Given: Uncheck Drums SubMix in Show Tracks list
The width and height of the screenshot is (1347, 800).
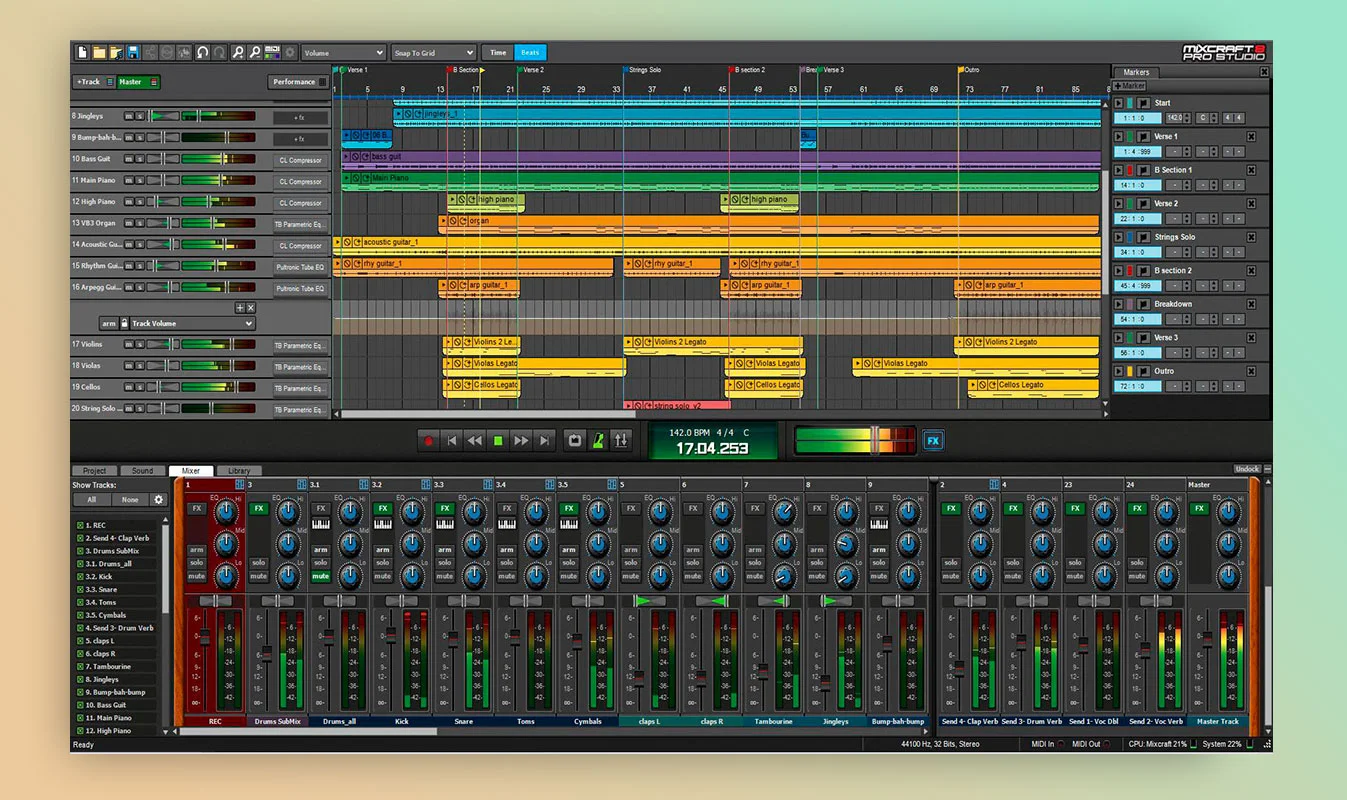Looking at the screenshot, I should [x=80, y=551].
